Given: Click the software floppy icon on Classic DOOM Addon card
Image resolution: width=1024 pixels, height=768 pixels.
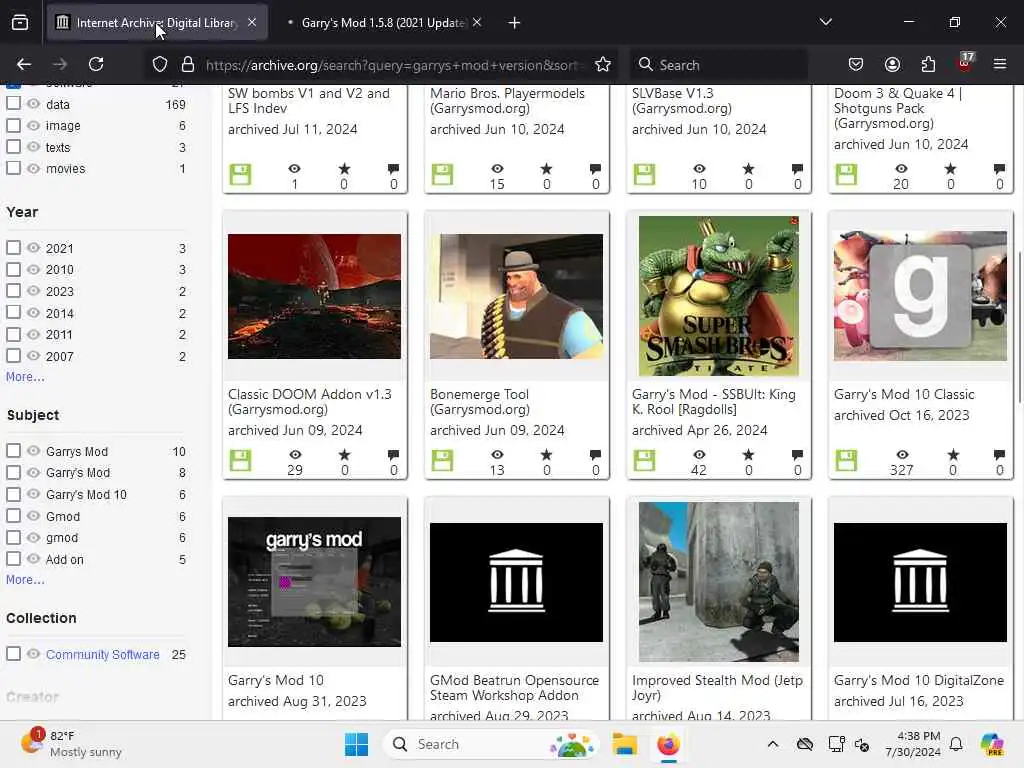Looking at the screenshot, I should [240, 460].
